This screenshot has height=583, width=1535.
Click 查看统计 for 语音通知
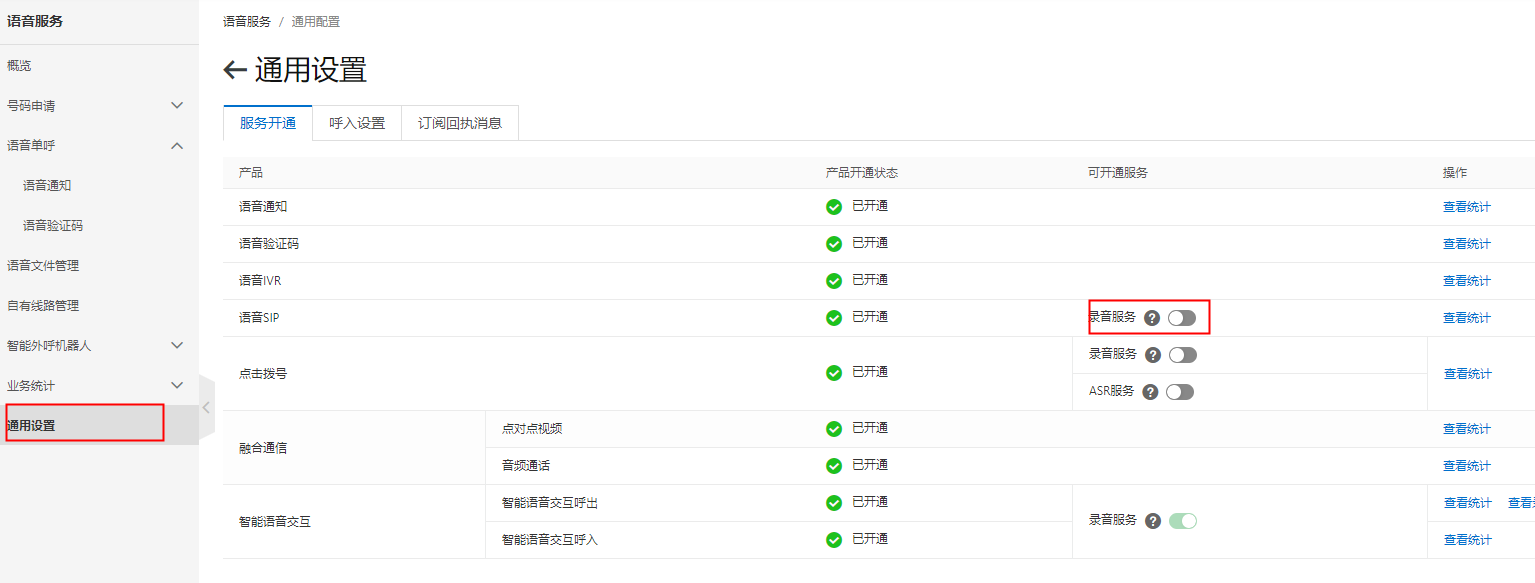tap(1466, 207)
